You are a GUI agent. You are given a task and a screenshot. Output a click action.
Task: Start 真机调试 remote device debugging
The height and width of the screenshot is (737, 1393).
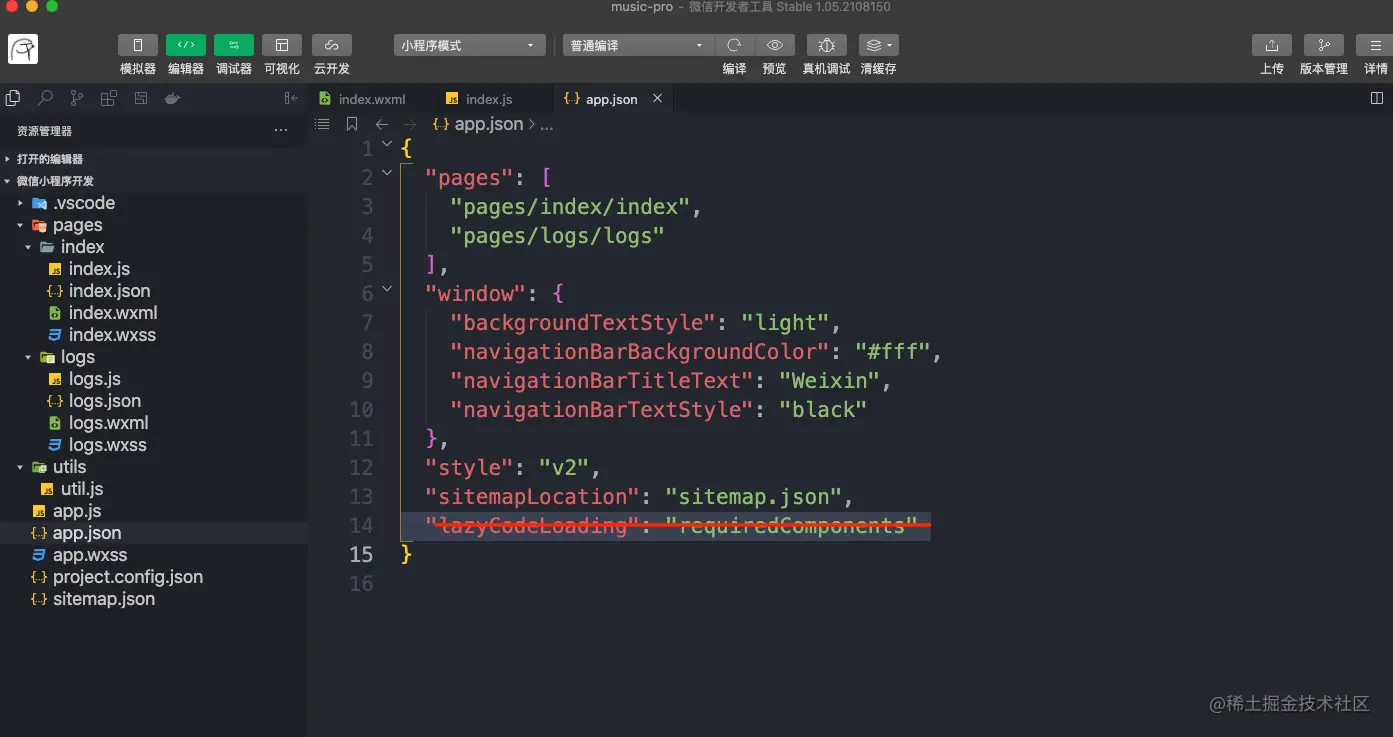(826, 45)
